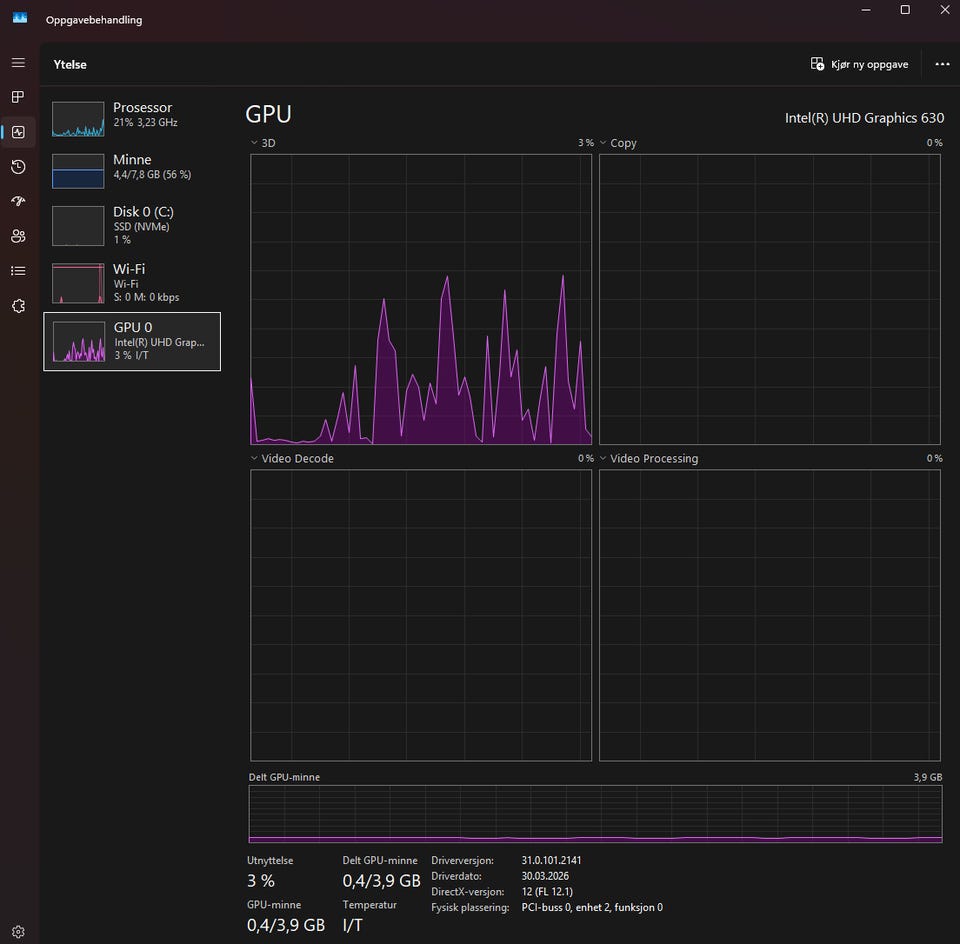Click DirectX version value 12 (FL 12.1)
Viewport: 960px width, 944px height.
click(x=547, y=891)
